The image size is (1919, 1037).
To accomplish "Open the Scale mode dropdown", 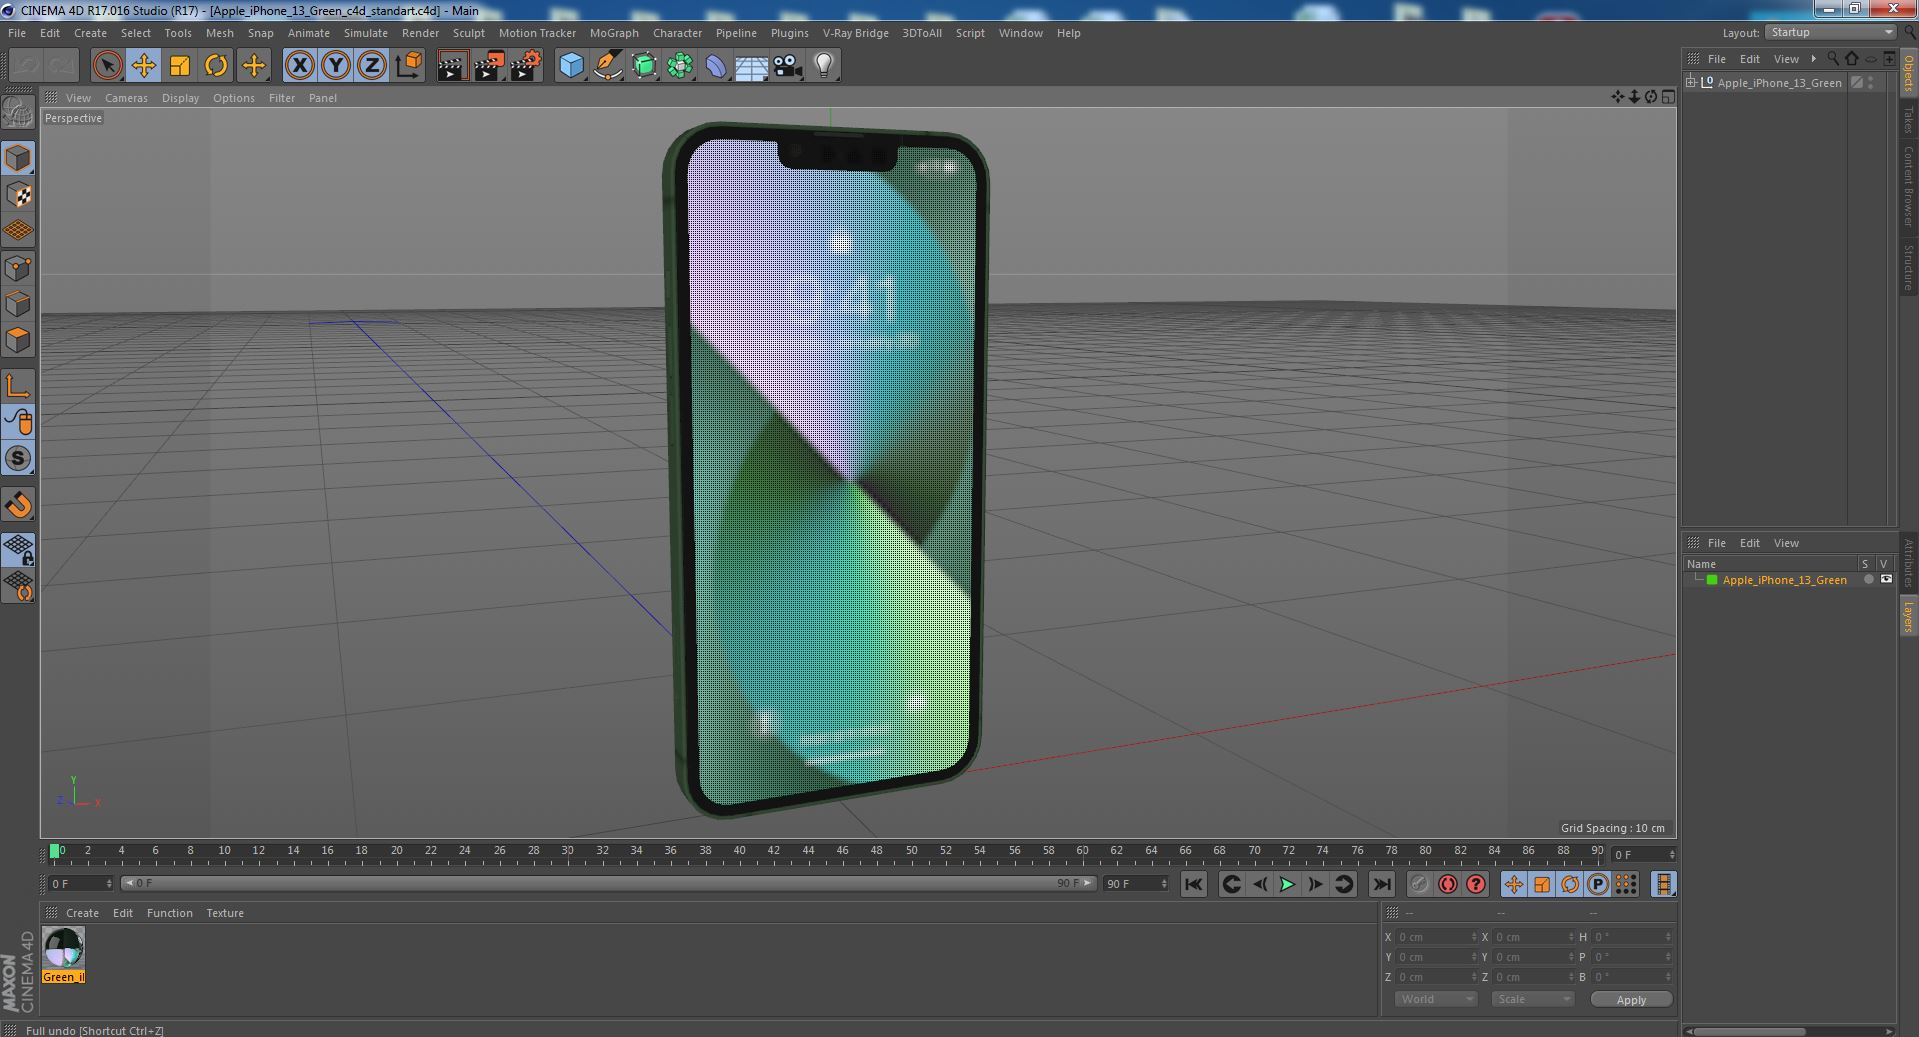I will coord(1532,999).
